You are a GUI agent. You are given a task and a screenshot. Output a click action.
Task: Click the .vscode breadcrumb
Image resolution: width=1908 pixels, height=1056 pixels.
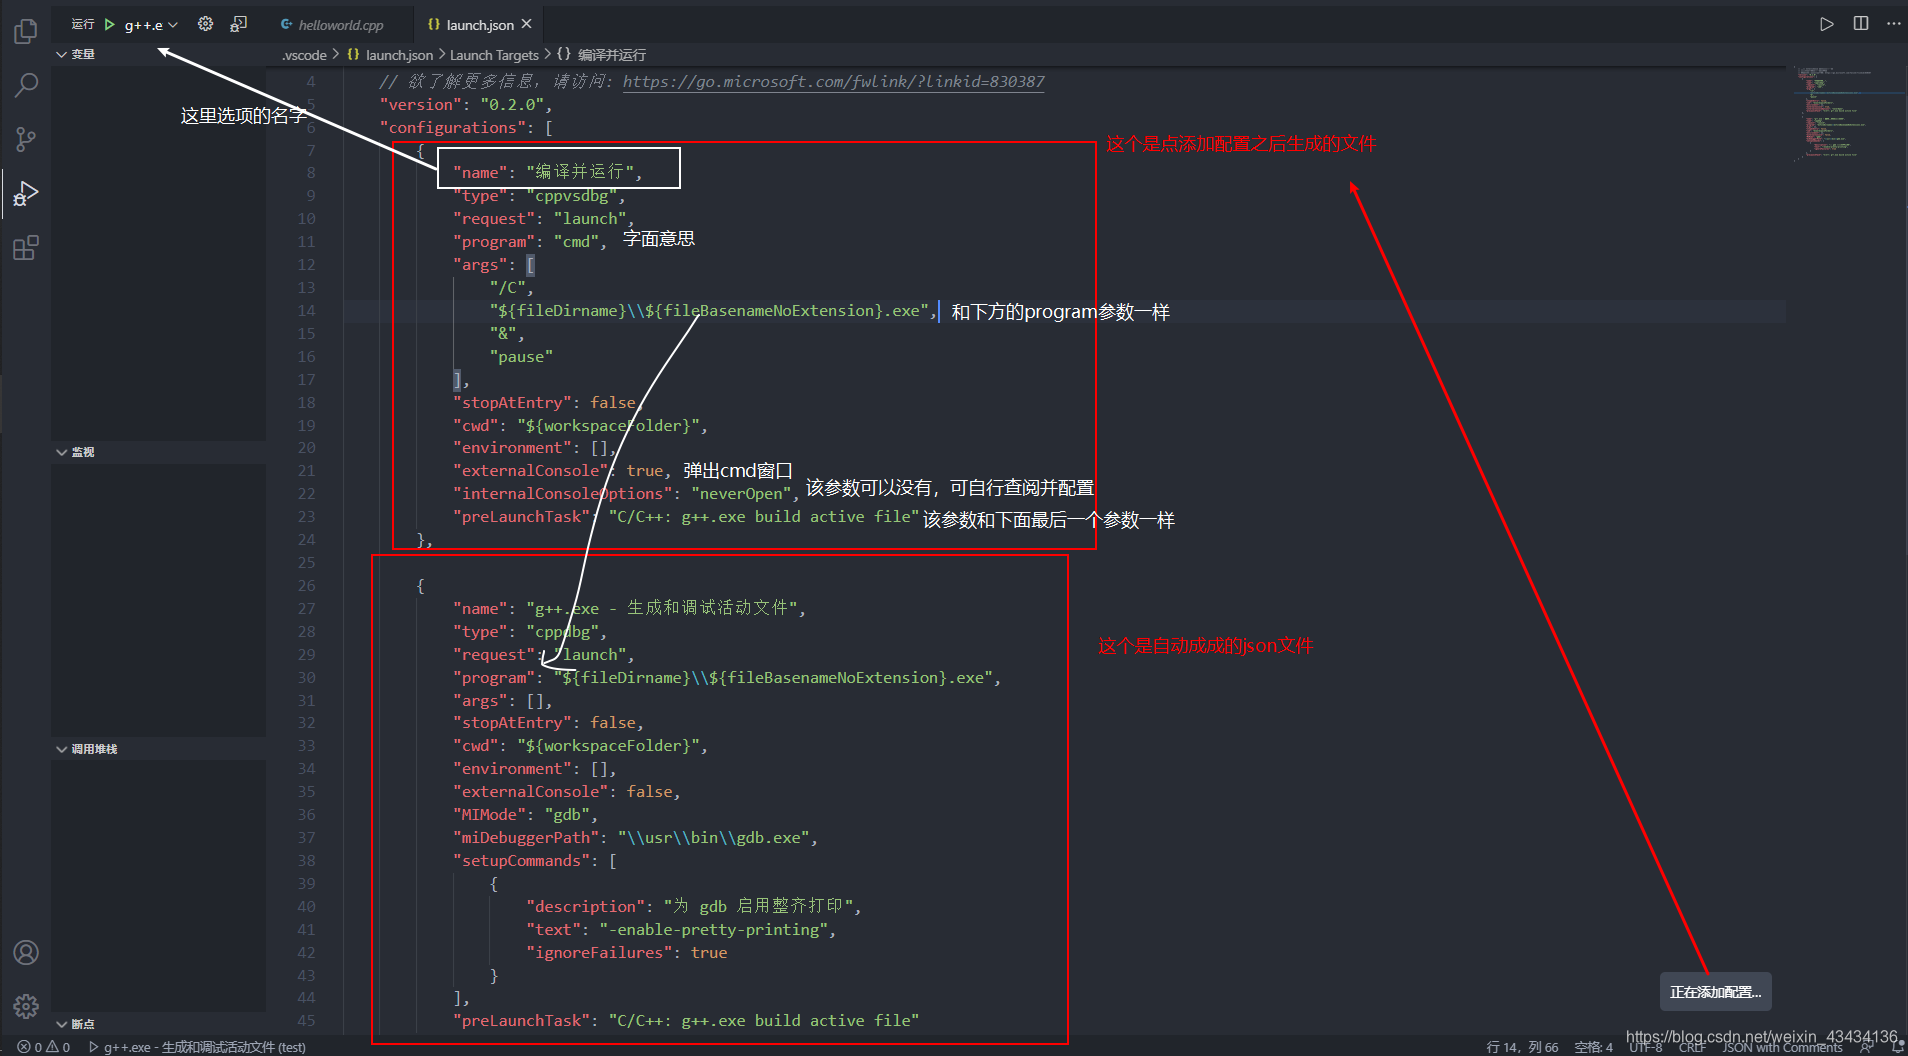[304, 55]
